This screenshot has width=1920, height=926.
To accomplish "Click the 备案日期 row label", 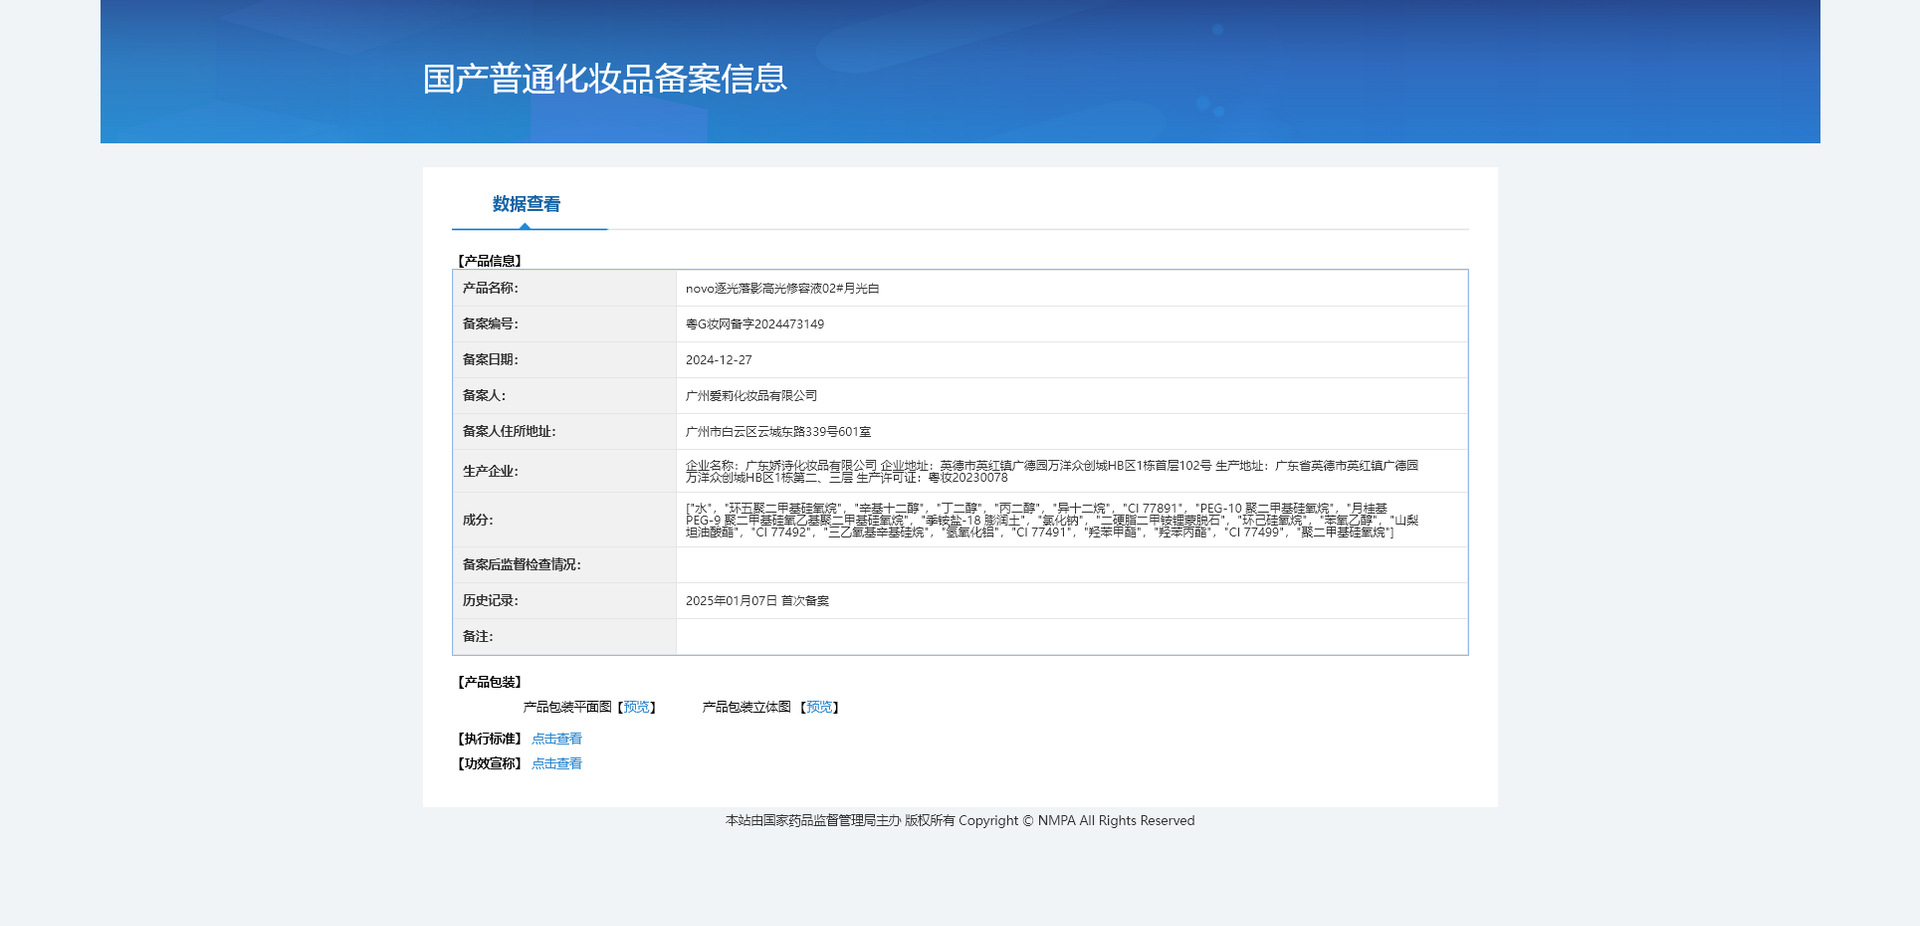I will point(490,360).
